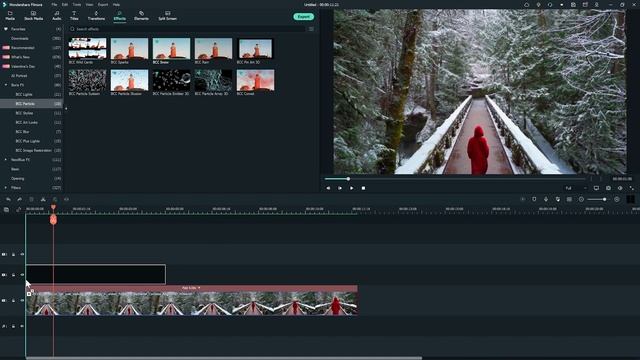Select BCC Rain effect thumbnail
640x360 pixels.
click(213, 49)
